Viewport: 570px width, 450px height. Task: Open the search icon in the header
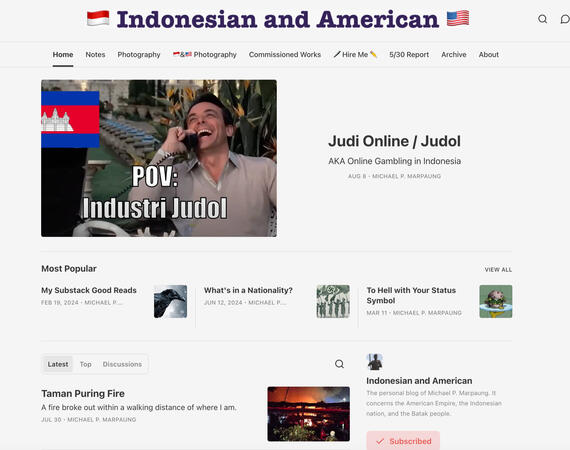(542, 19)
